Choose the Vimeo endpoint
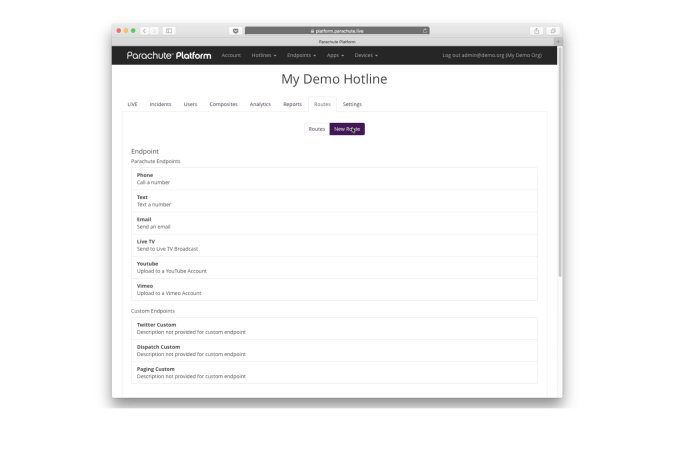Image resolution: width=680 pixels, height=449 pixels. 334,289
